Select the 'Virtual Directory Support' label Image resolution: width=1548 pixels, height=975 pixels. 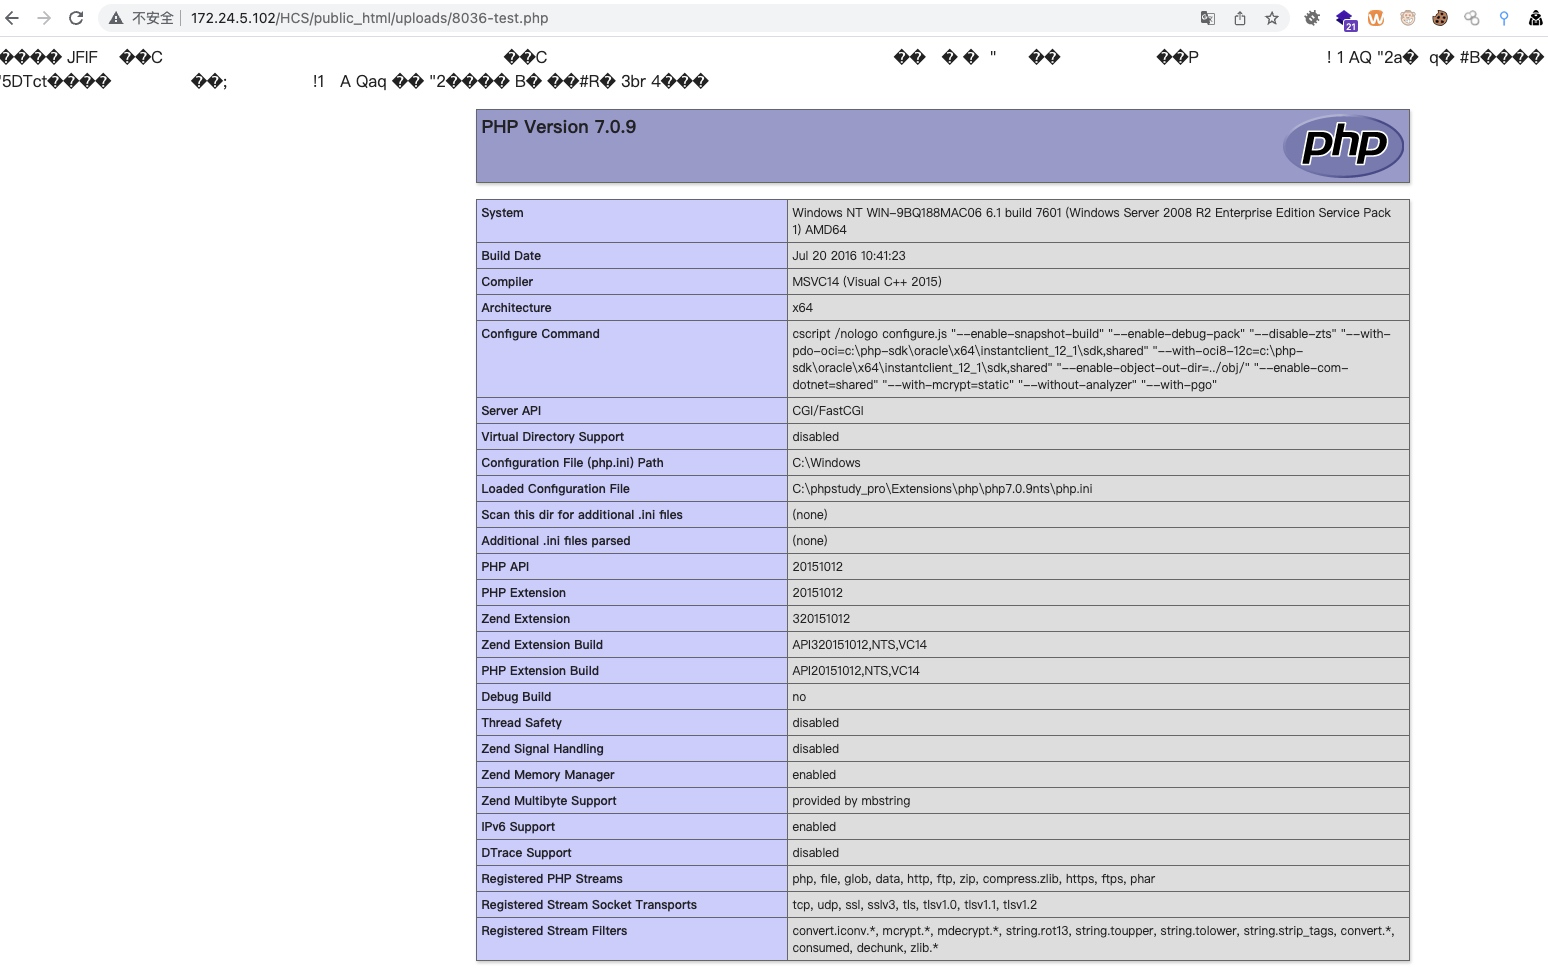(552, 437)
